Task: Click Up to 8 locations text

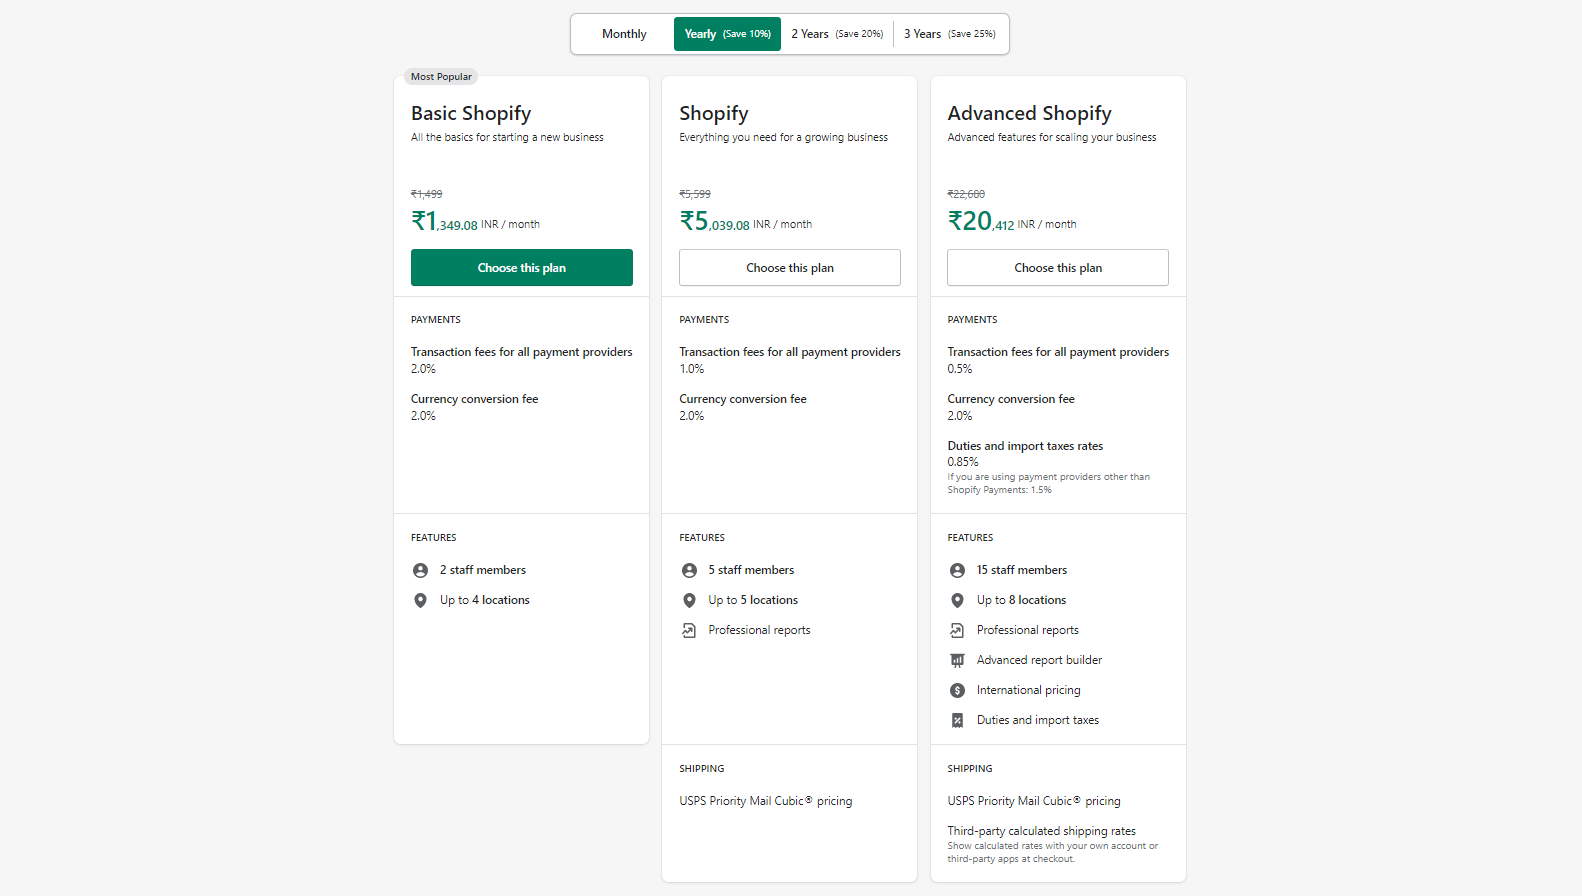Action: [x=1021, y=600]
